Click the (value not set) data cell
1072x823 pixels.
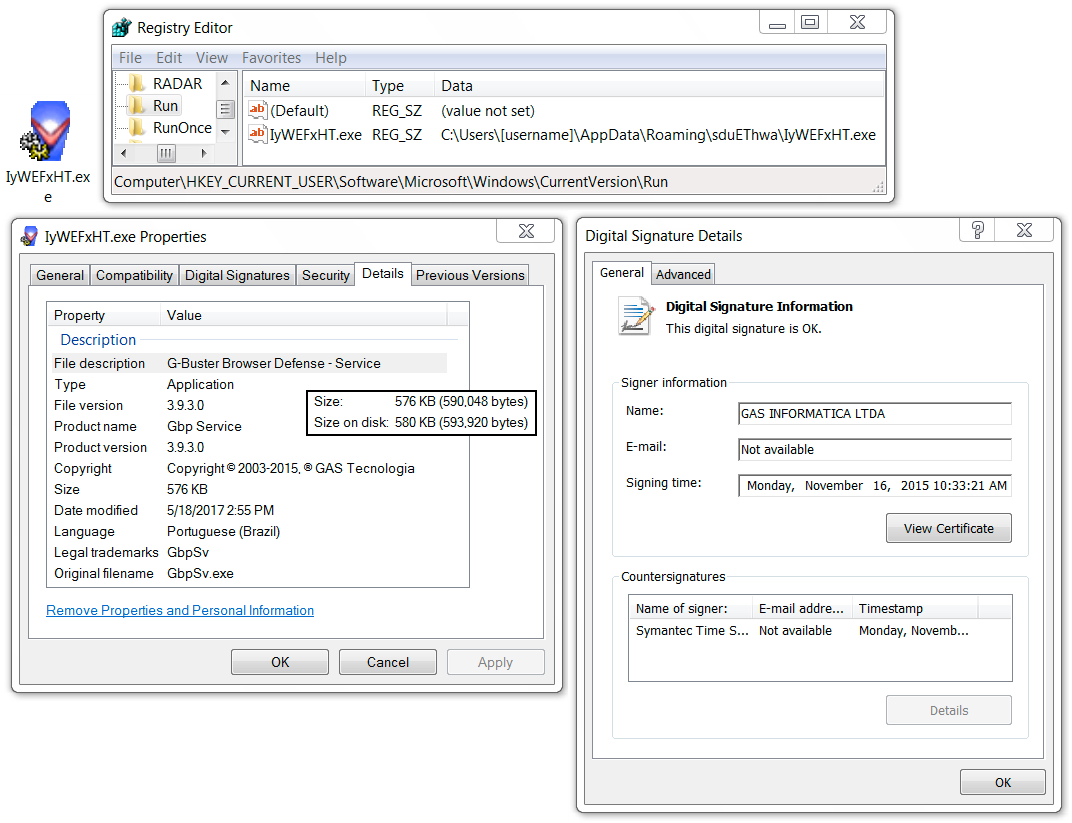487,111
